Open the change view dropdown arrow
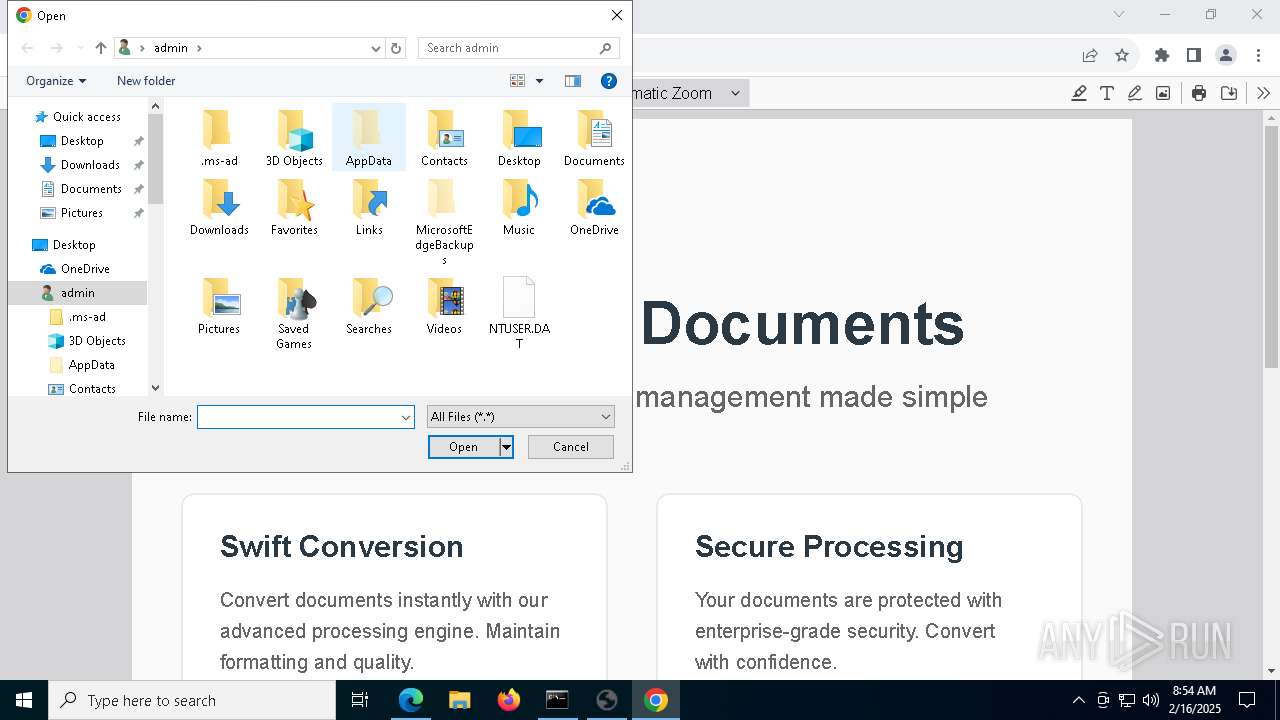The width and height of the screenshot is (1280, 720). pyautogui.click(x=539, y=81)
